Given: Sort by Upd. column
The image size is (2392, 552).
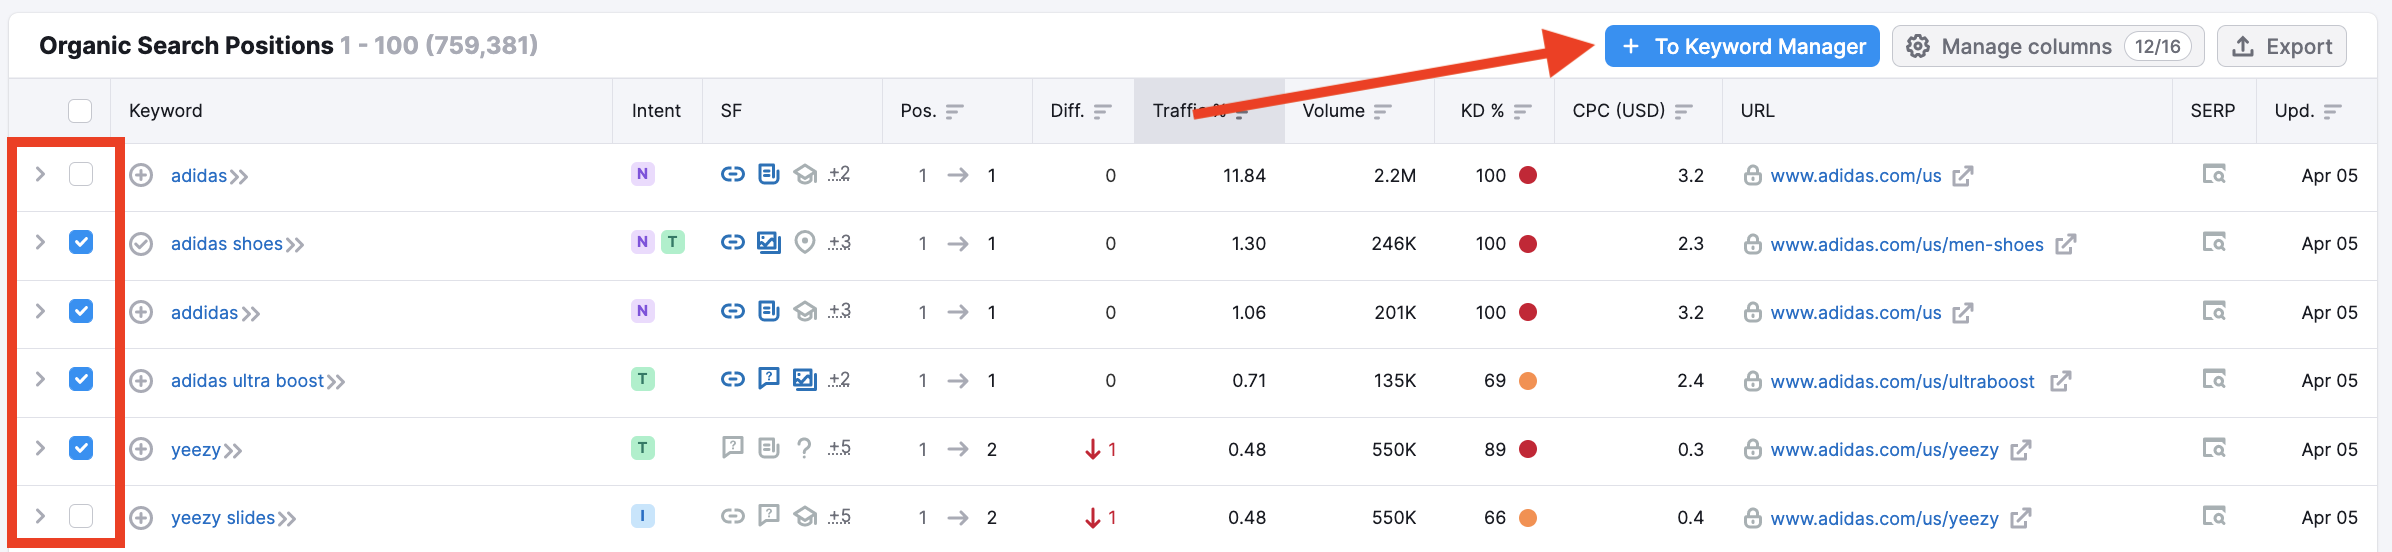Looking at the screenshot, I should pyautogui.click(x=2333, y=111).
